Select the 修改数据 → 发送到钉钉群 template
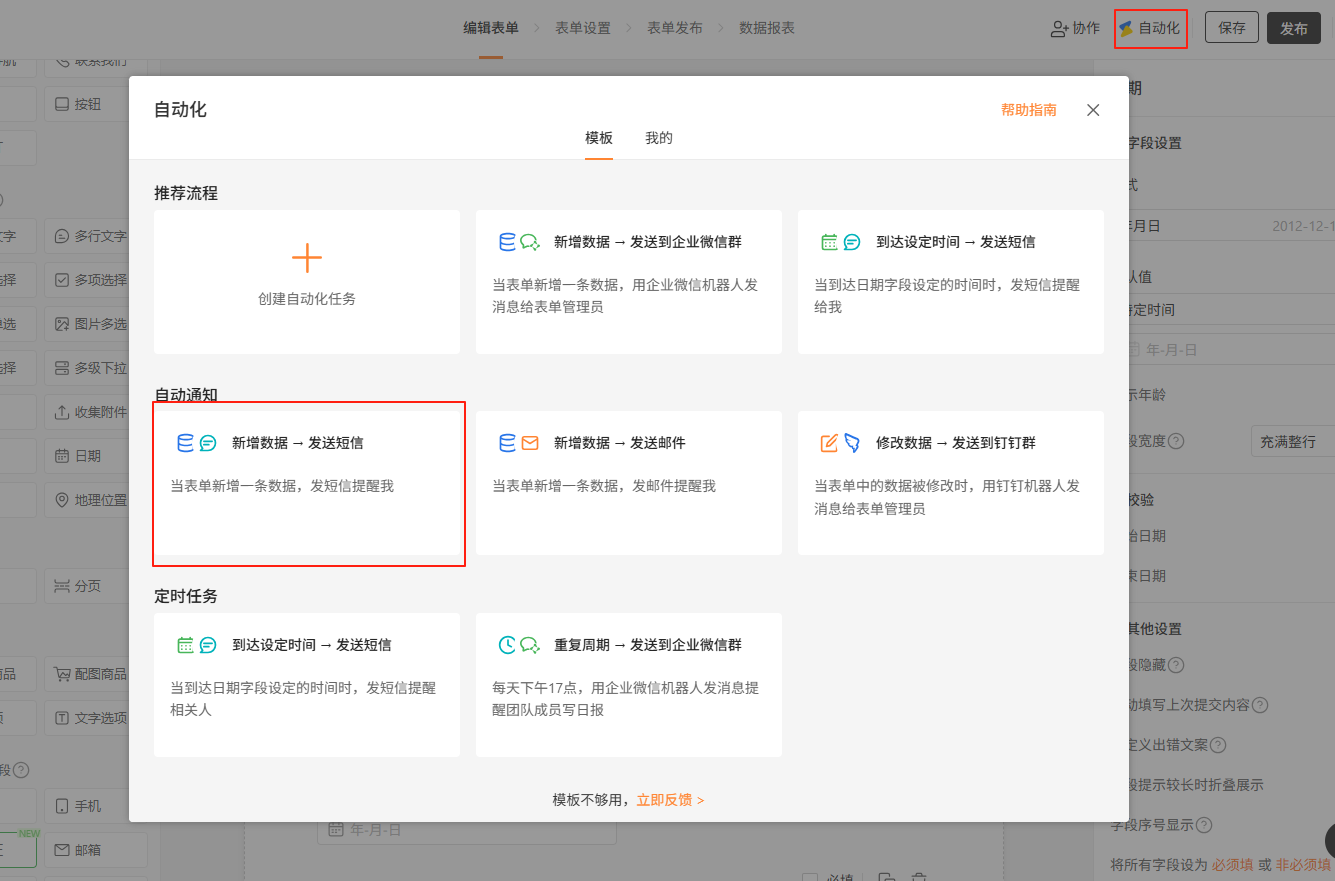 click(x=951, y=483)
